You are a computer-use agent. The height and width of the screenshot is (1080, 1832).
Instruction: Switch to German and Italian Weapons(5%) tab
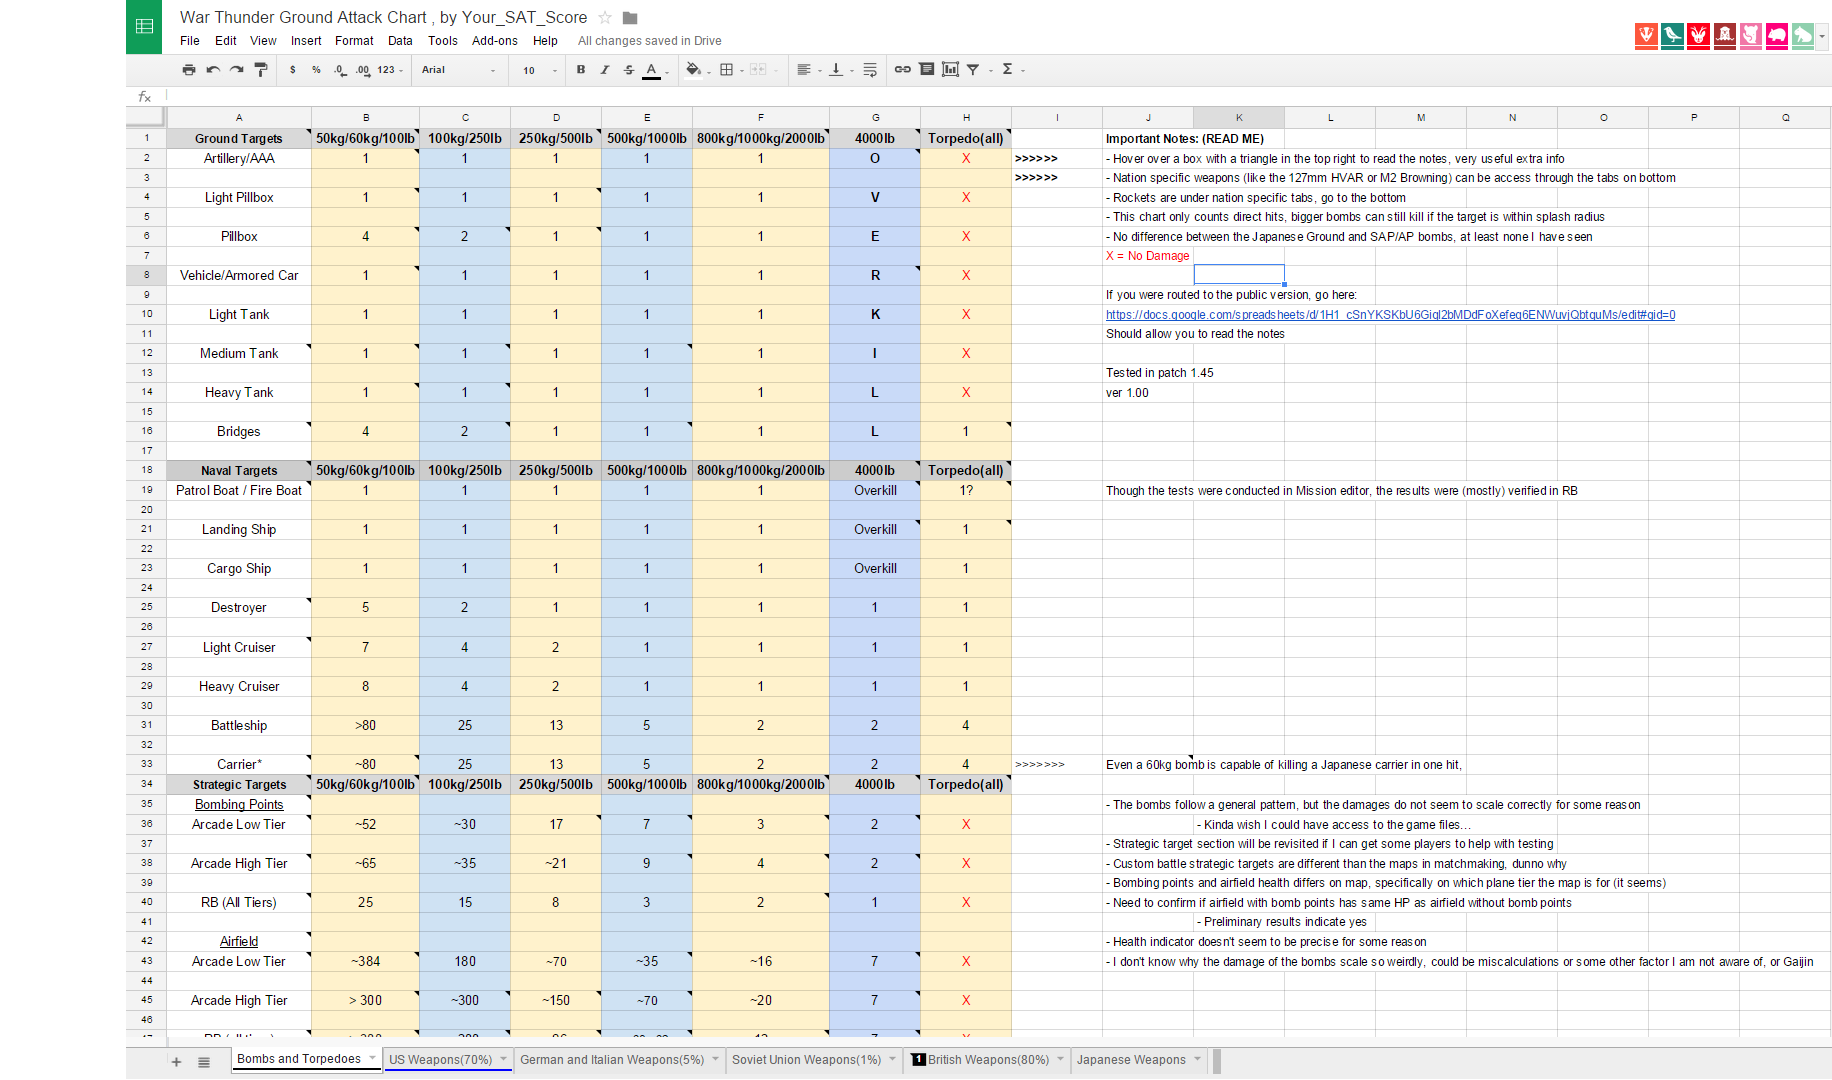click(612, 1060)
